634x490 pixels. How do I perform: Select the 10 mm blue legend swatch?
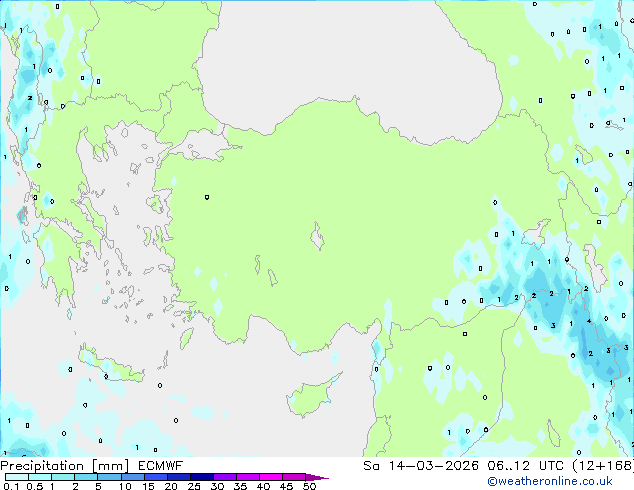pos(133,477)
